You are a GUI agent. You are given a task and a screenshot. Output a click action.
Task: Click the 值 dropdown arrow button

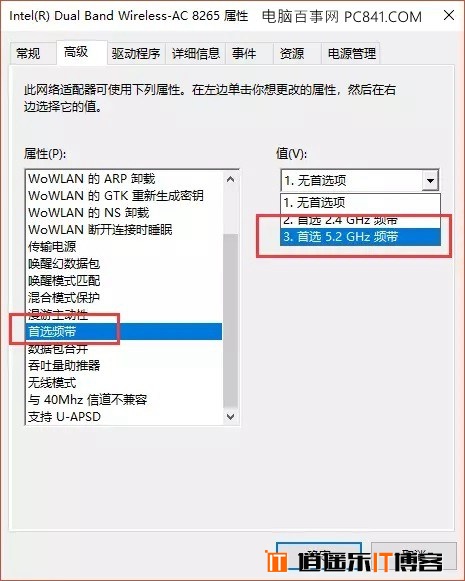tap(430, 181)
